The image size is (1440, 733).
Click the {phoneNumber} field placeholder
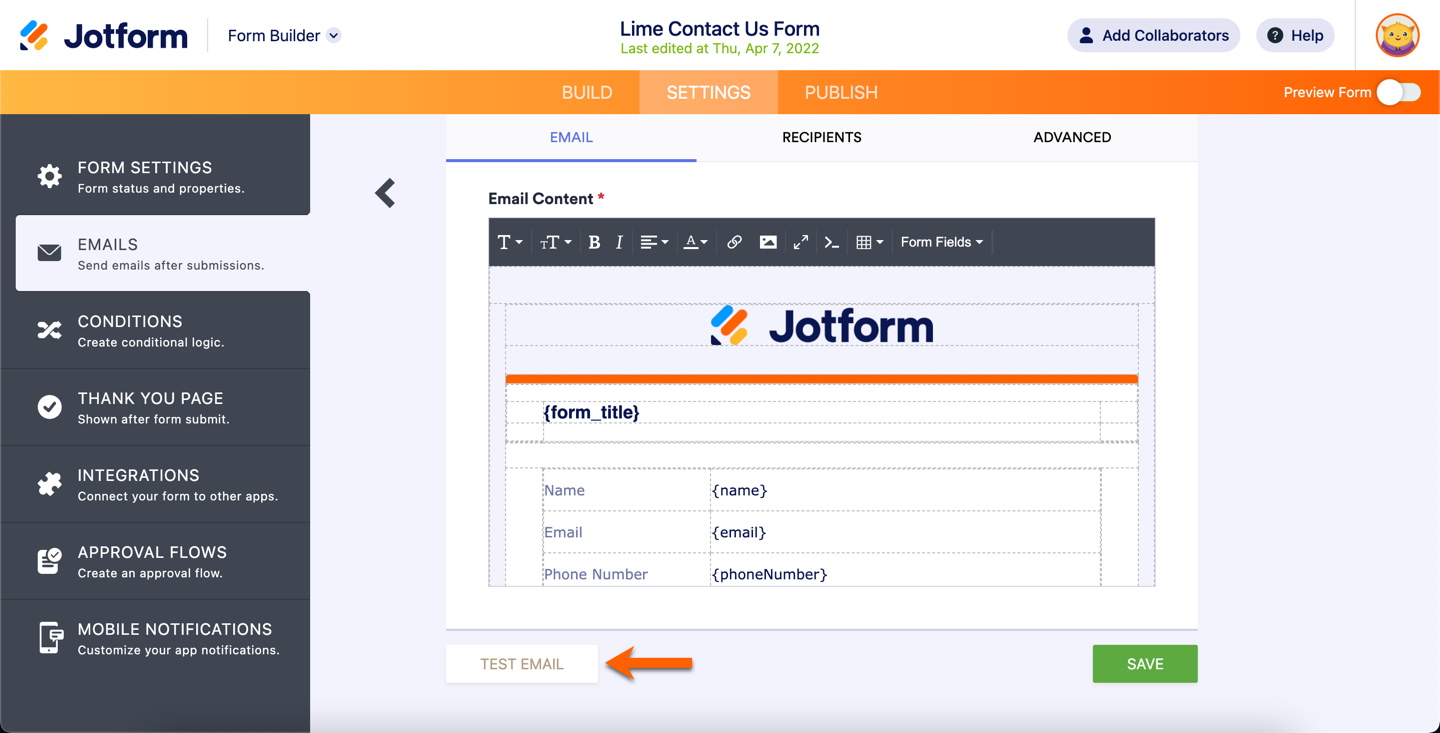tap(769, 574)
